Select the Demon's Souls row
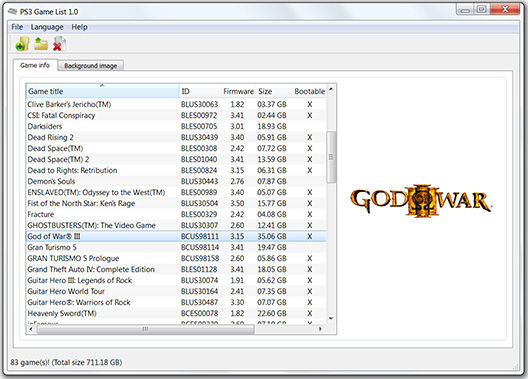The height and width of the screenshot is (379, 528). pyautogui.click(x=176, y=181)
